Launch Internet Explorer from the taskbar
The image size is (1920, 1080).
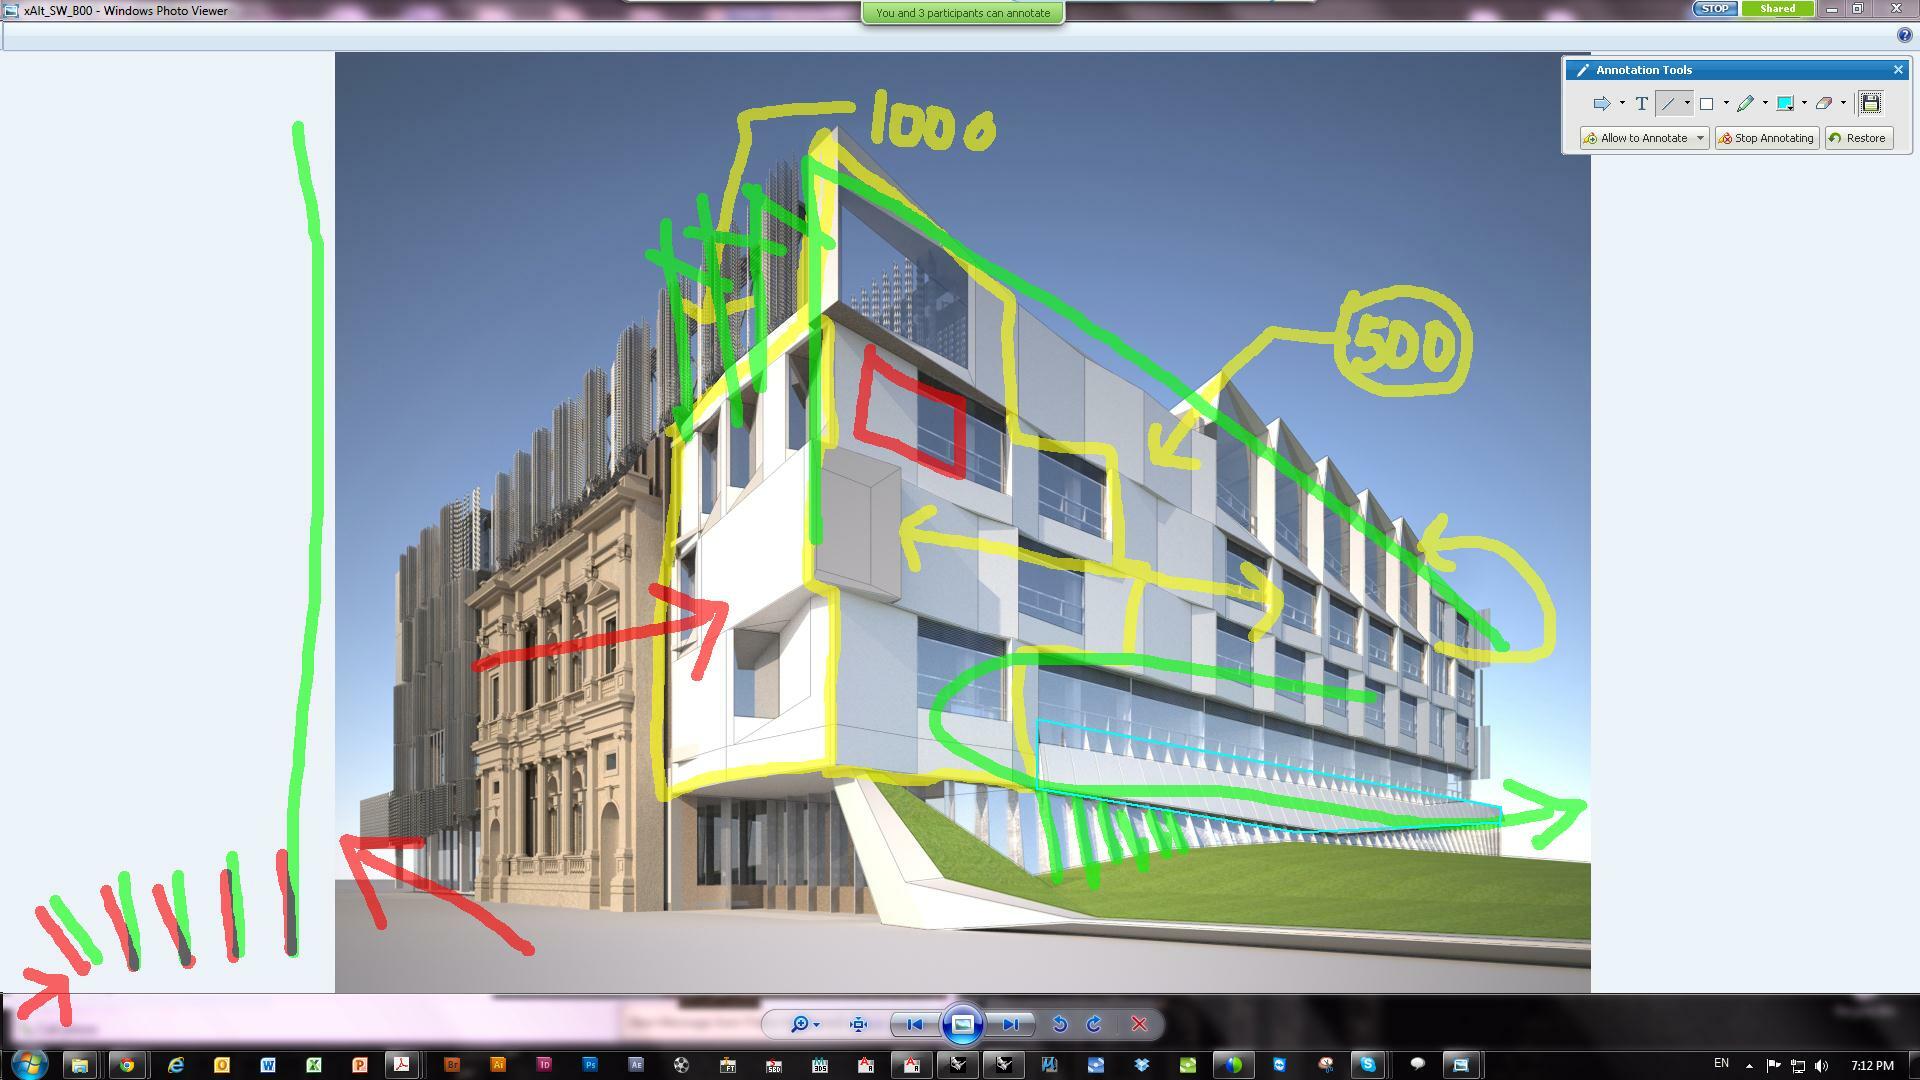pyautogui.click(x=175, y=1065)
